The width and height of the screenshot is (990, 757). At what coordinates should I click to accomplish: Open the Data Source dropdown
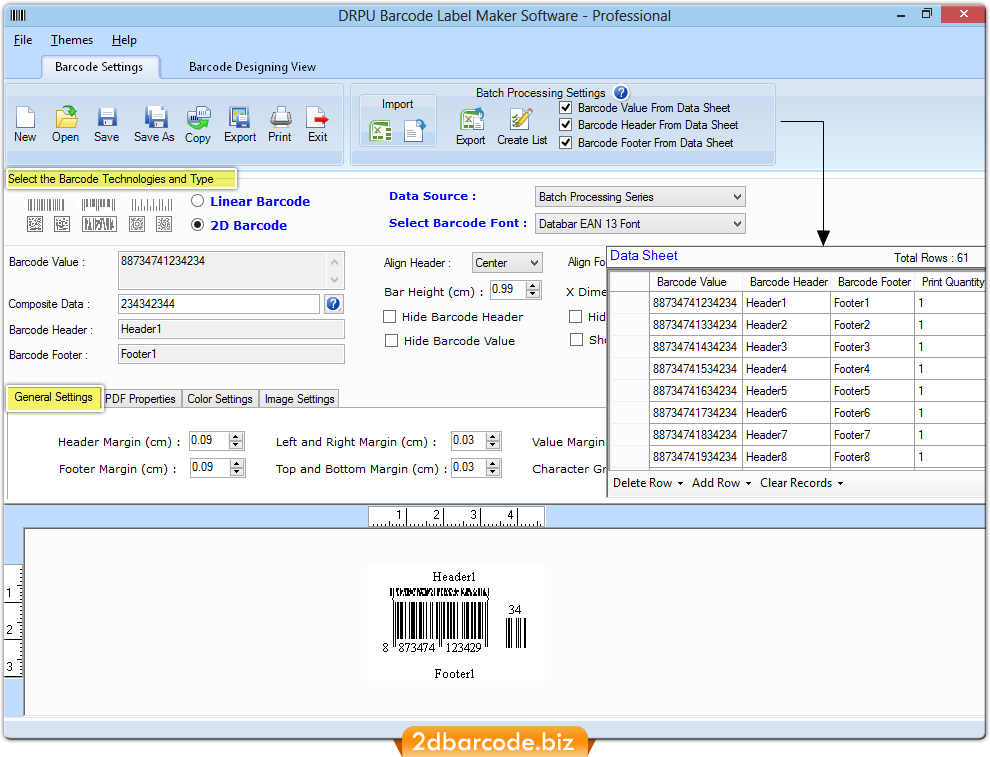tap(640, 197)
